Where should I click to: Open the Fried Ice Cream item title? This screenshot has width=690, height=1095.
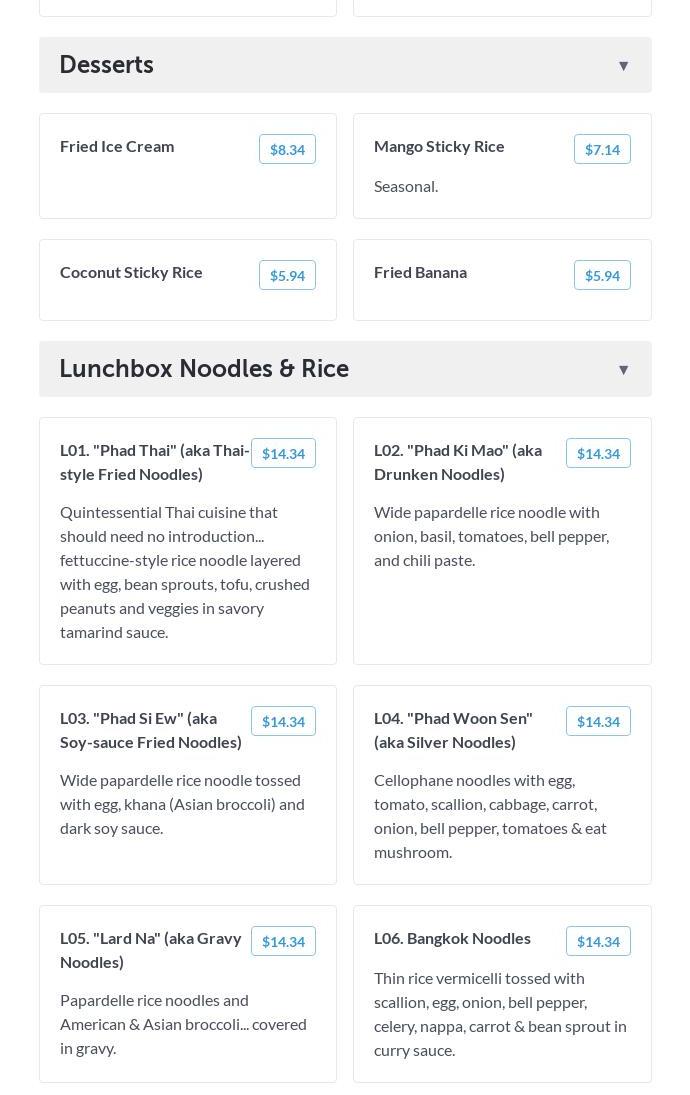(x=117, y=146)
